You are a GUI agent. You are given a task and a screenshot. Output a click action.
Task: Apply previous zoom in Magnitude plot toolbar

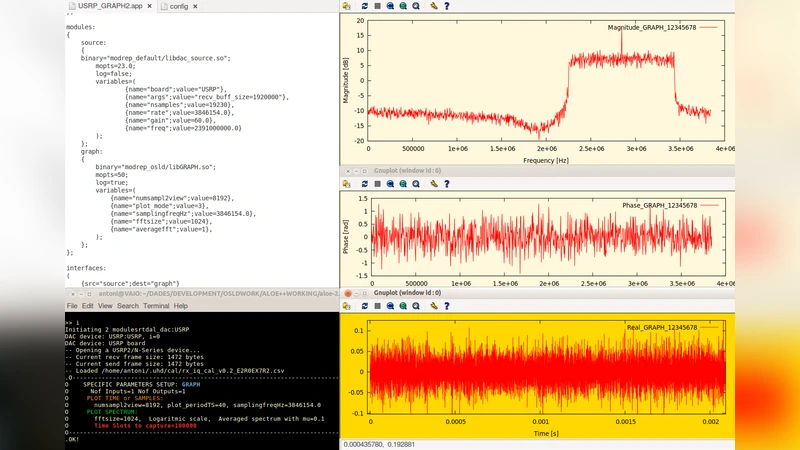coord(390,5)
